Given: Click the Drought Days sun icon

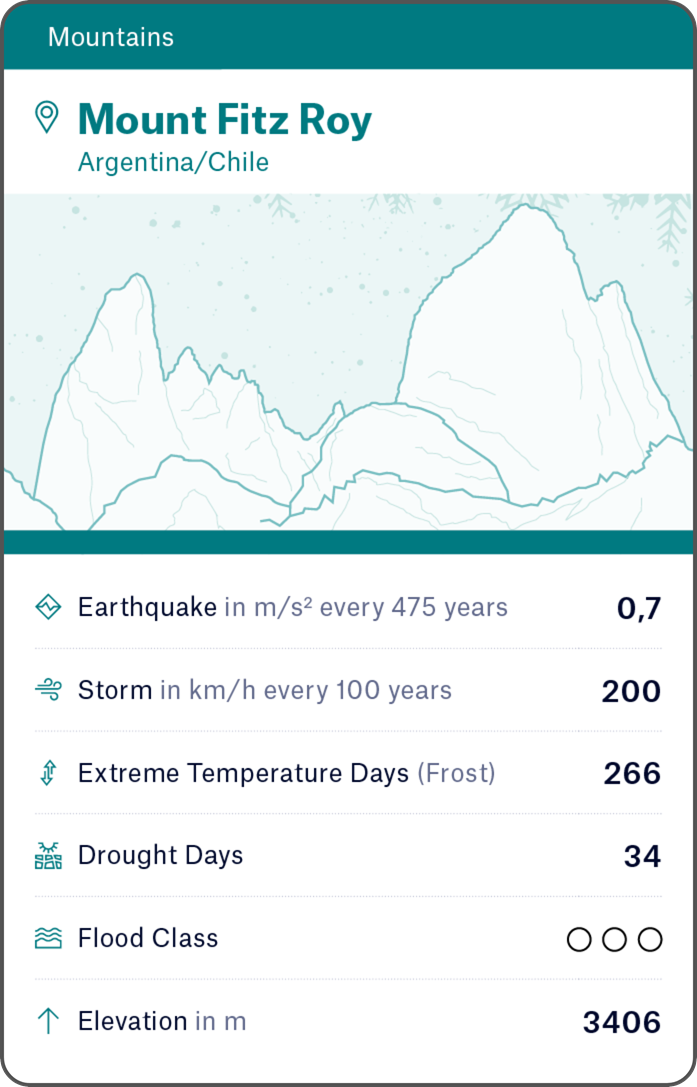Looking at the screenshot, I should [x=48, y=856].
